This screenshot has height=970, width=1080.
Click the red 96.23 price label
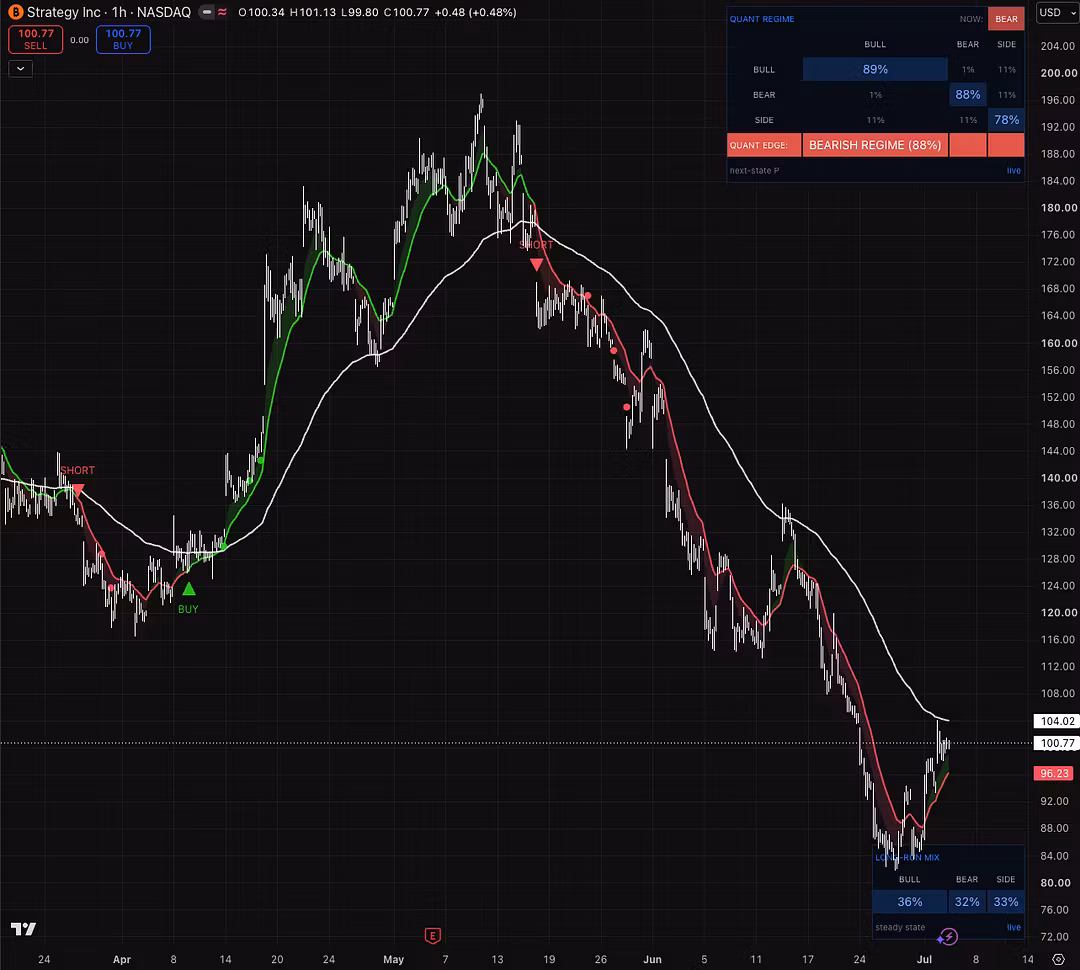[x=1055, y=773]
